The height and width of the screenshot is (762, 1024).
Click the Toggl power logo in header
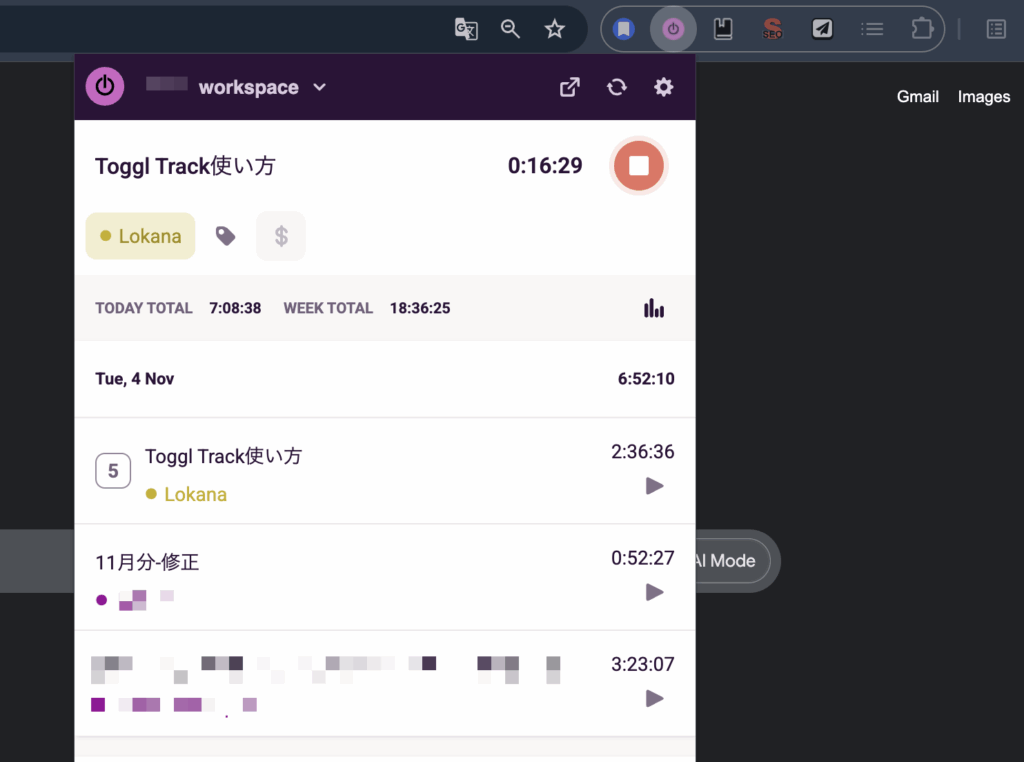coord(105,87)
